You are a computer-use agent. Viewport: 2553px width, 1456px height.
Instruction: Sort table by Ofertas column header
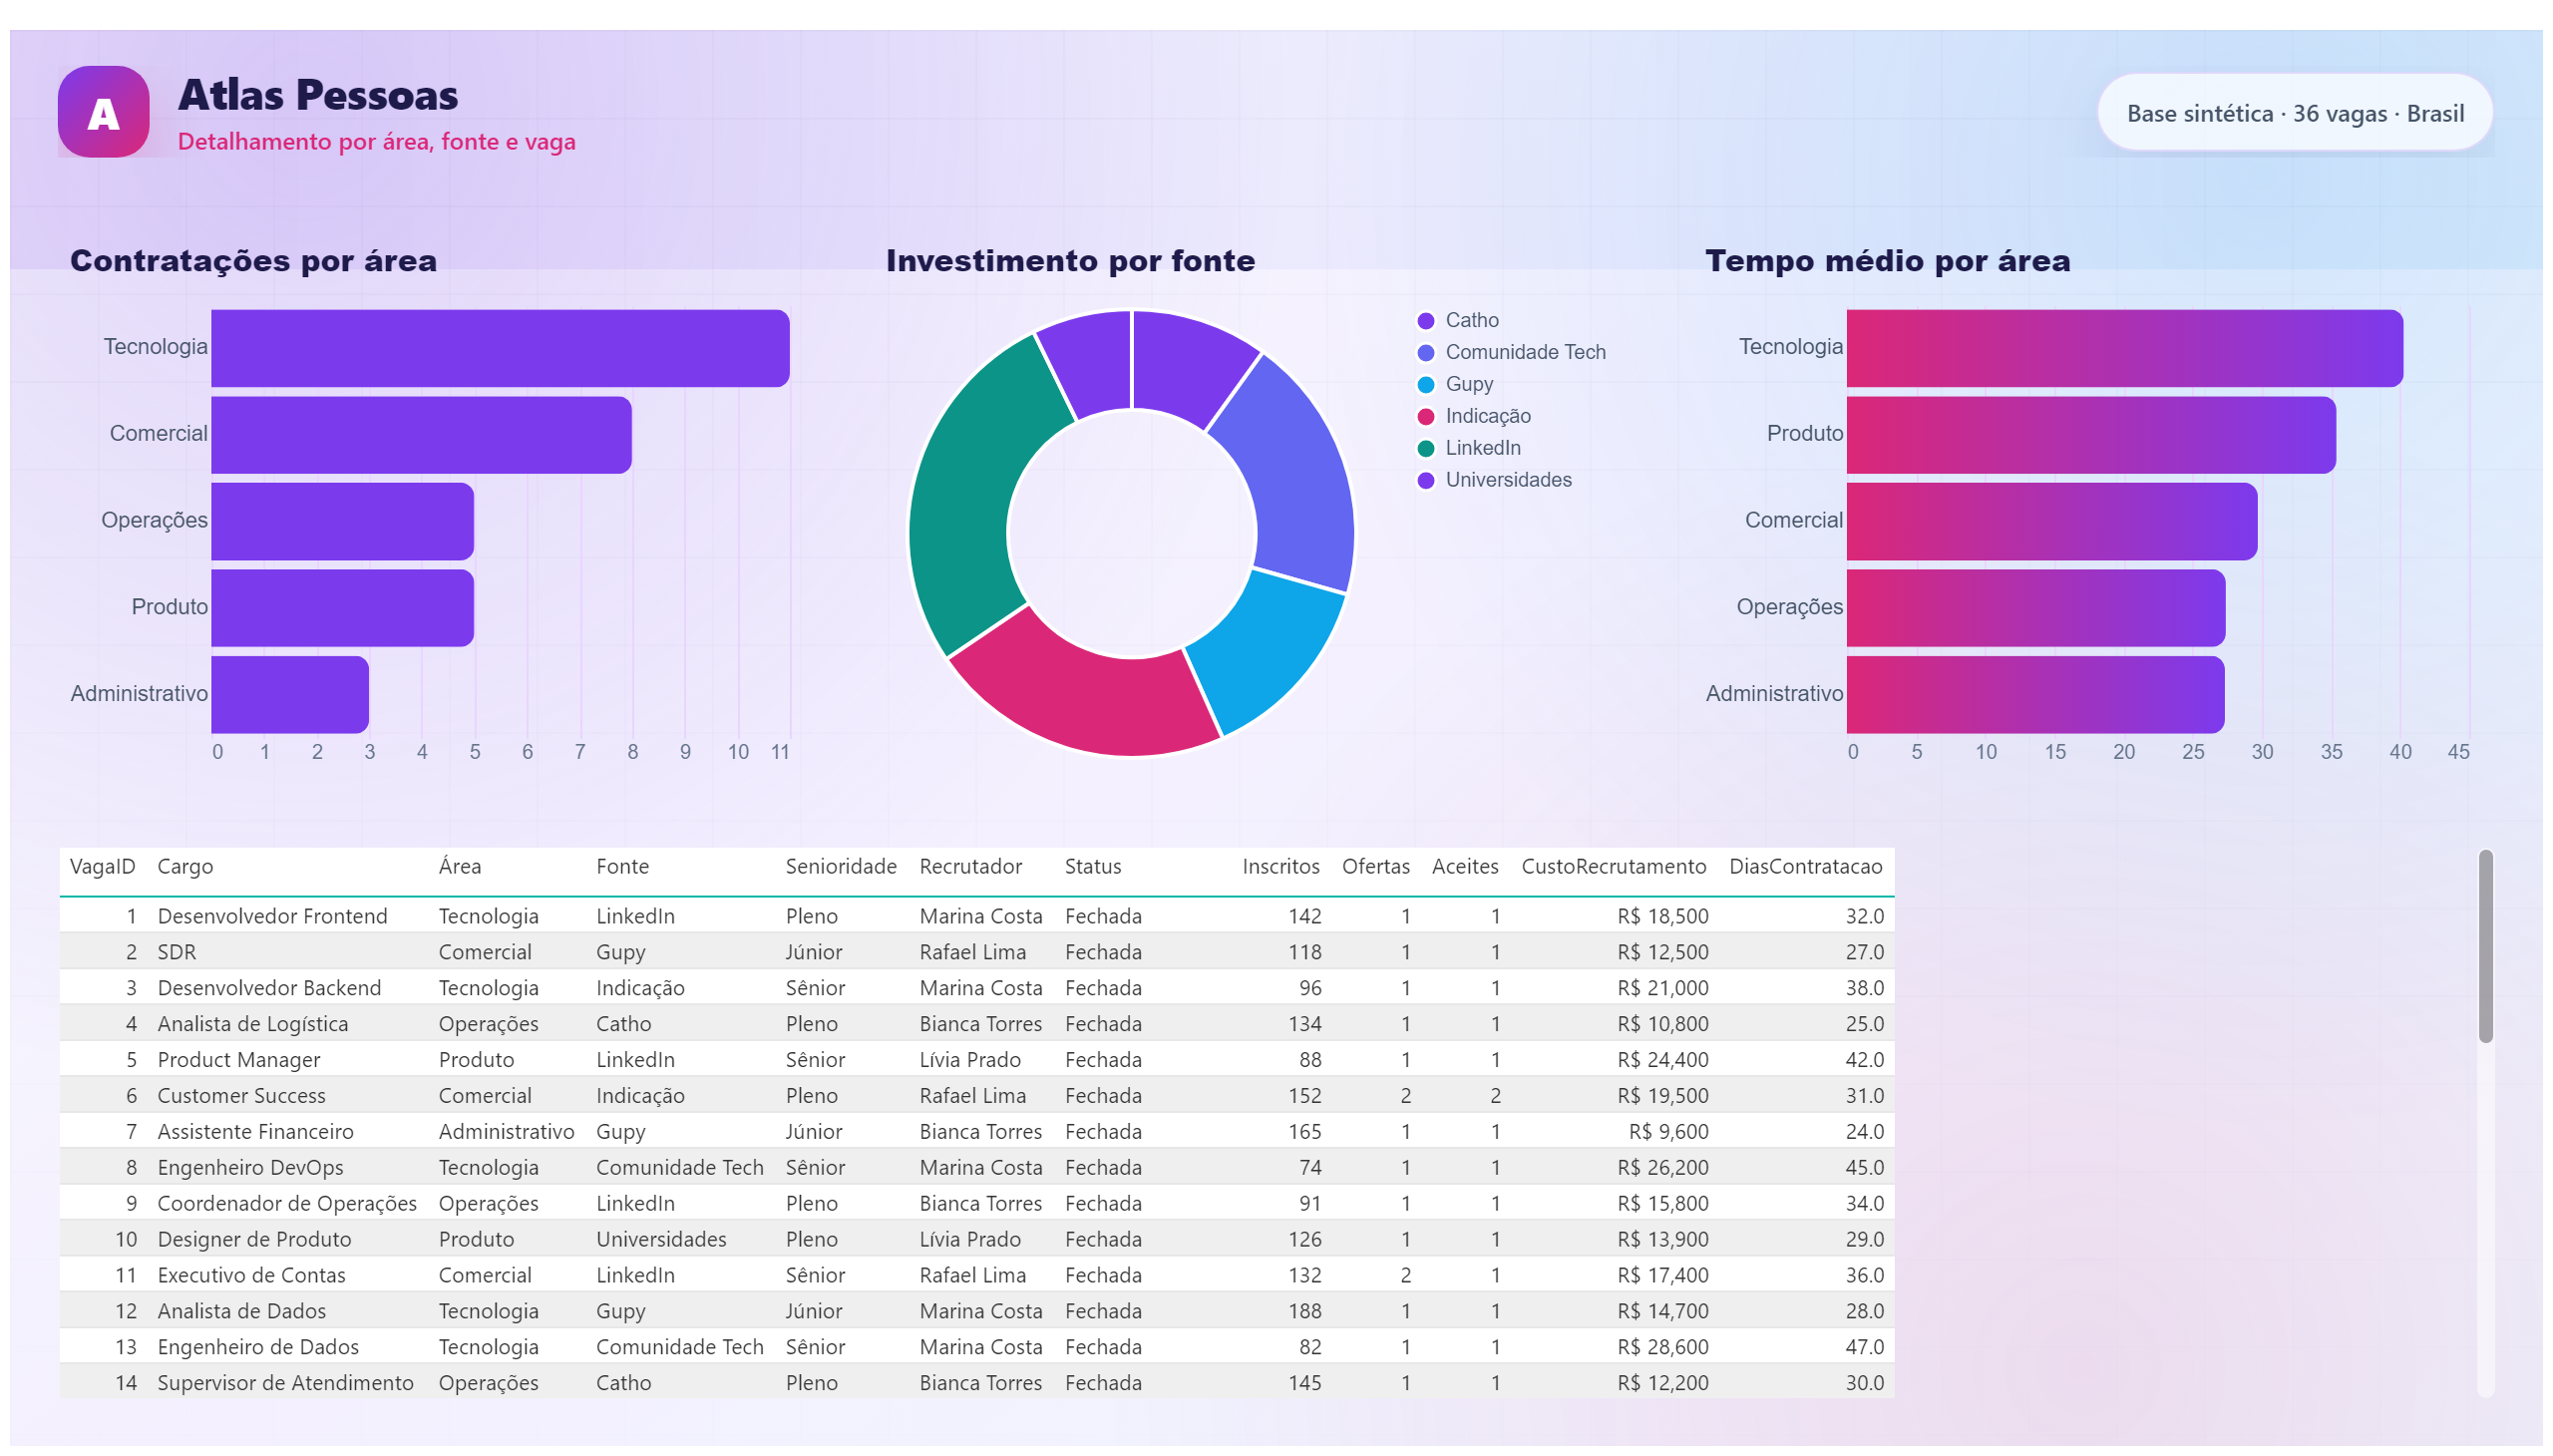1375,867
